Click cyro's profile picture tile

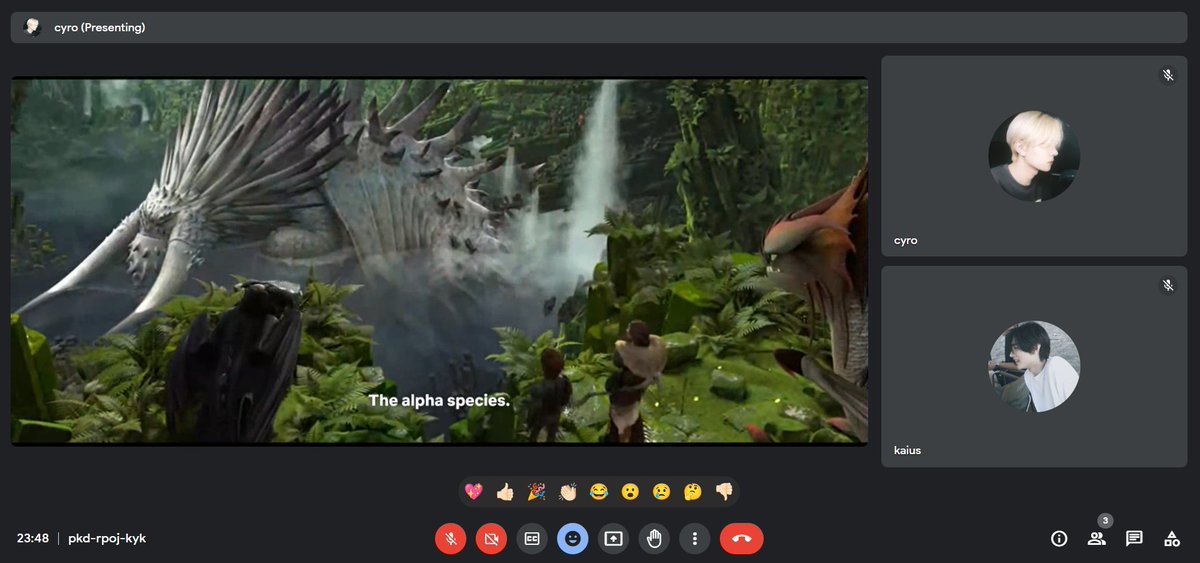click(x=1034, y=156)
